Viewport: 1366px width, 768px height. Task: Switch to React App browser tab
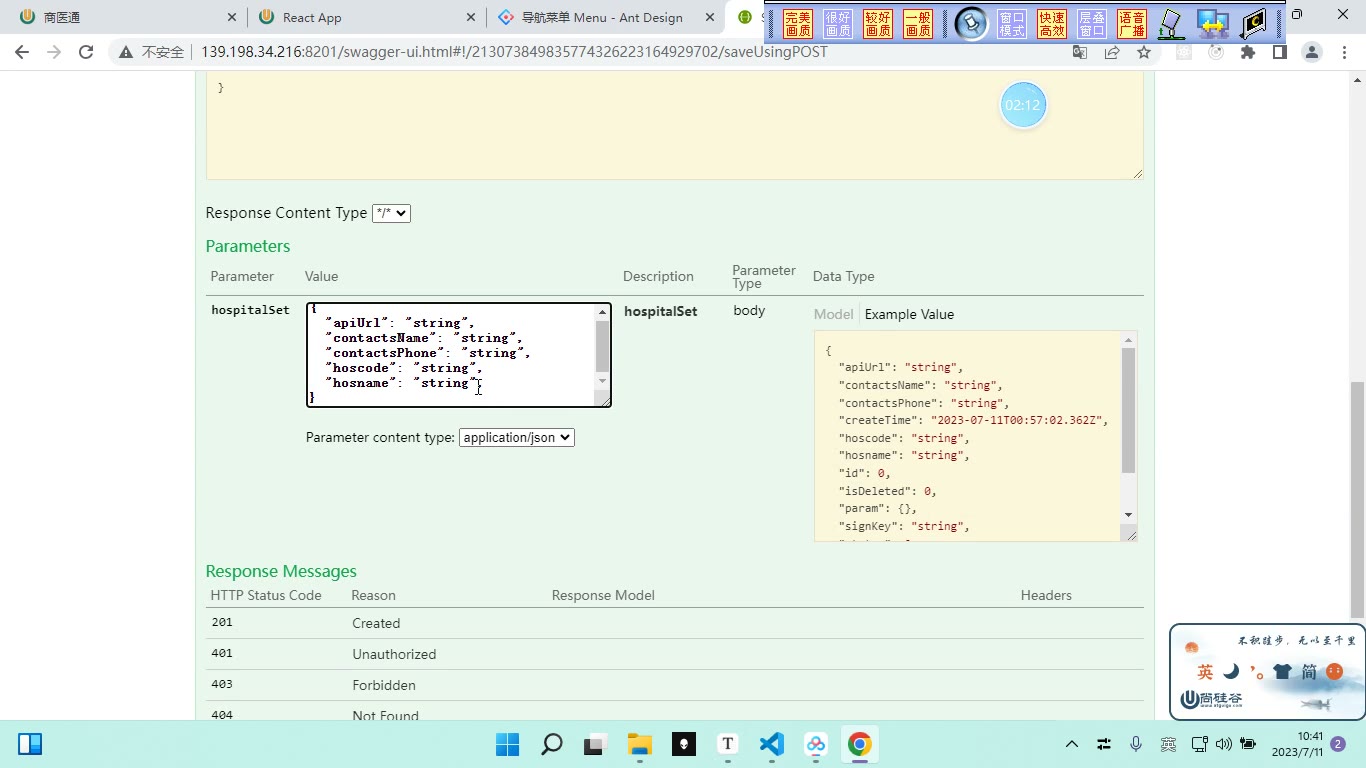(x=366, y=17)
